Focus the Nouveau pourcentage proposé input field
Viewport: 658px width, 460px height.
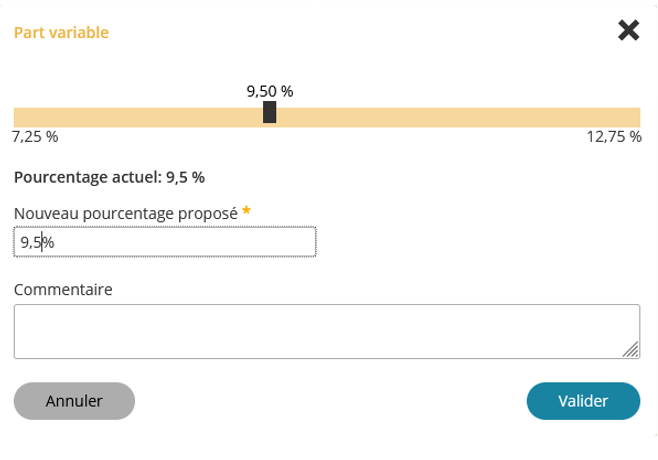point(165,241)
